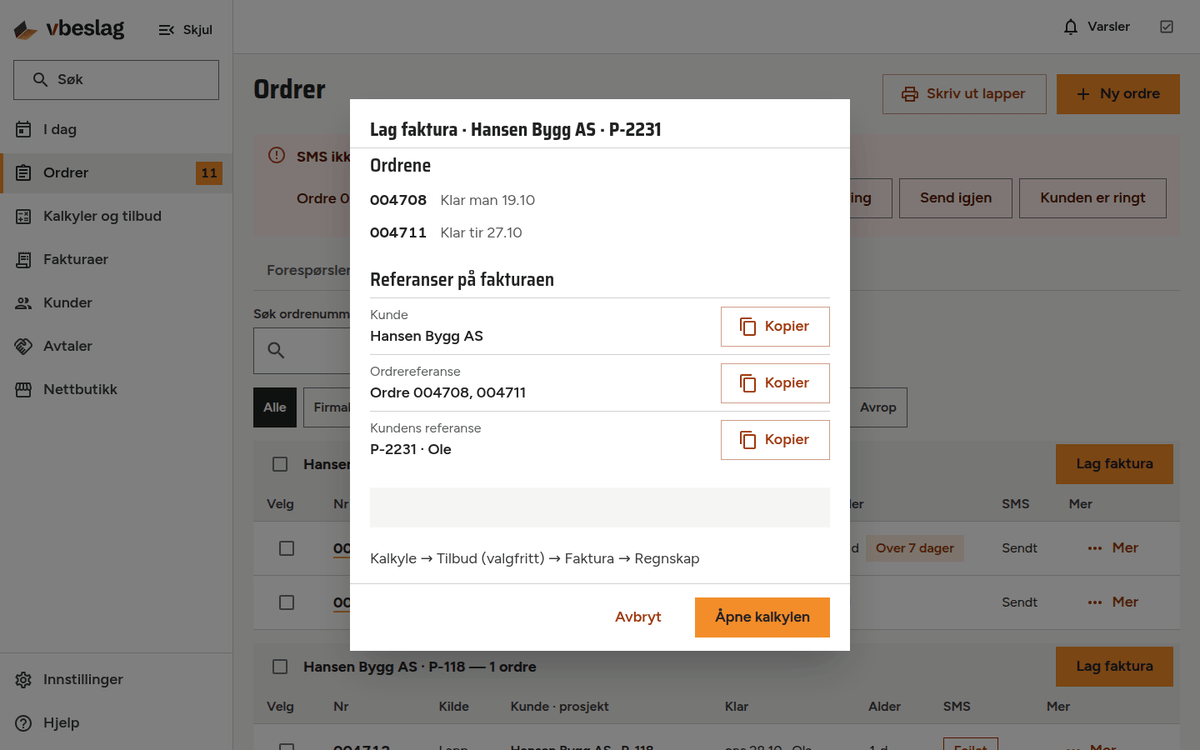The width and height of the screenshot is (1200, 750).
Task: Click the Søk field in the sidebar
Action: [x=116, y=80]
